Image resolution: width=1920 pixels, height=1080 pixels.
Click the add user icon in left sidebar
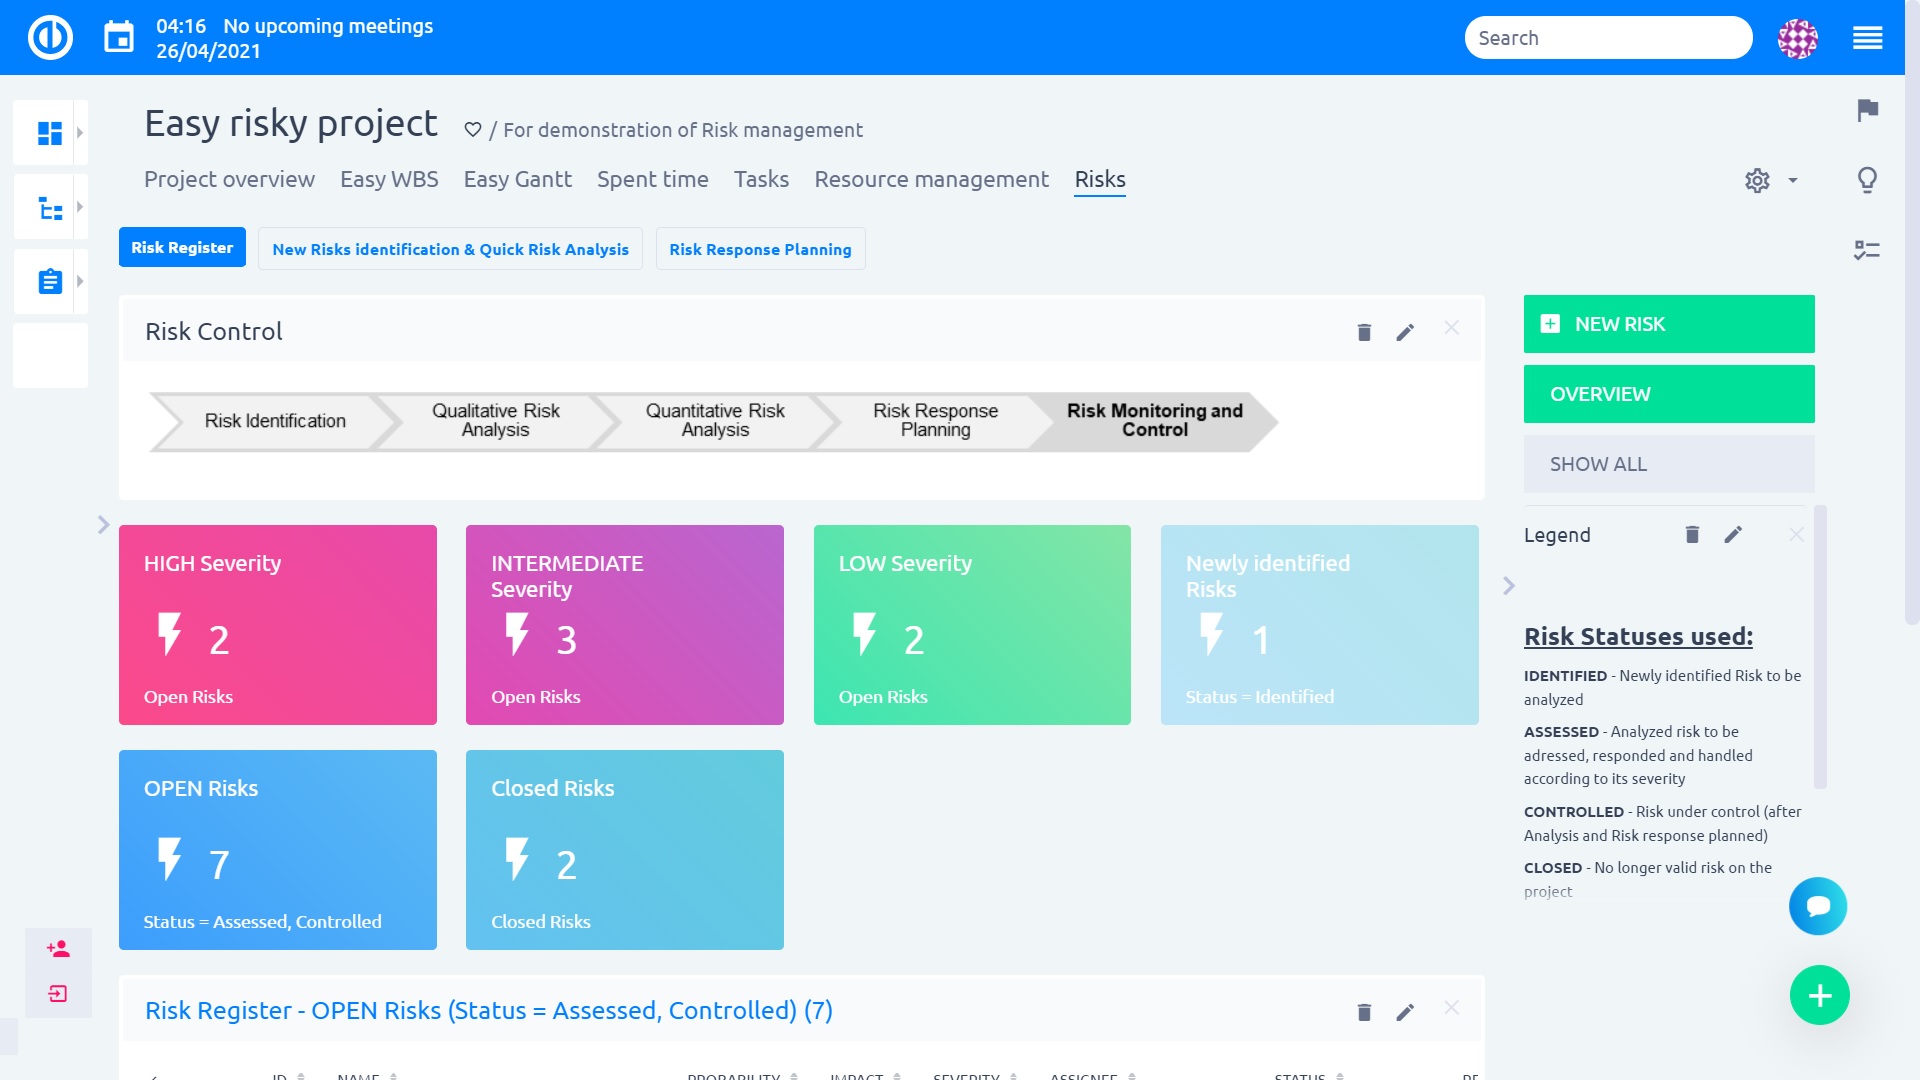coord(58,949)
